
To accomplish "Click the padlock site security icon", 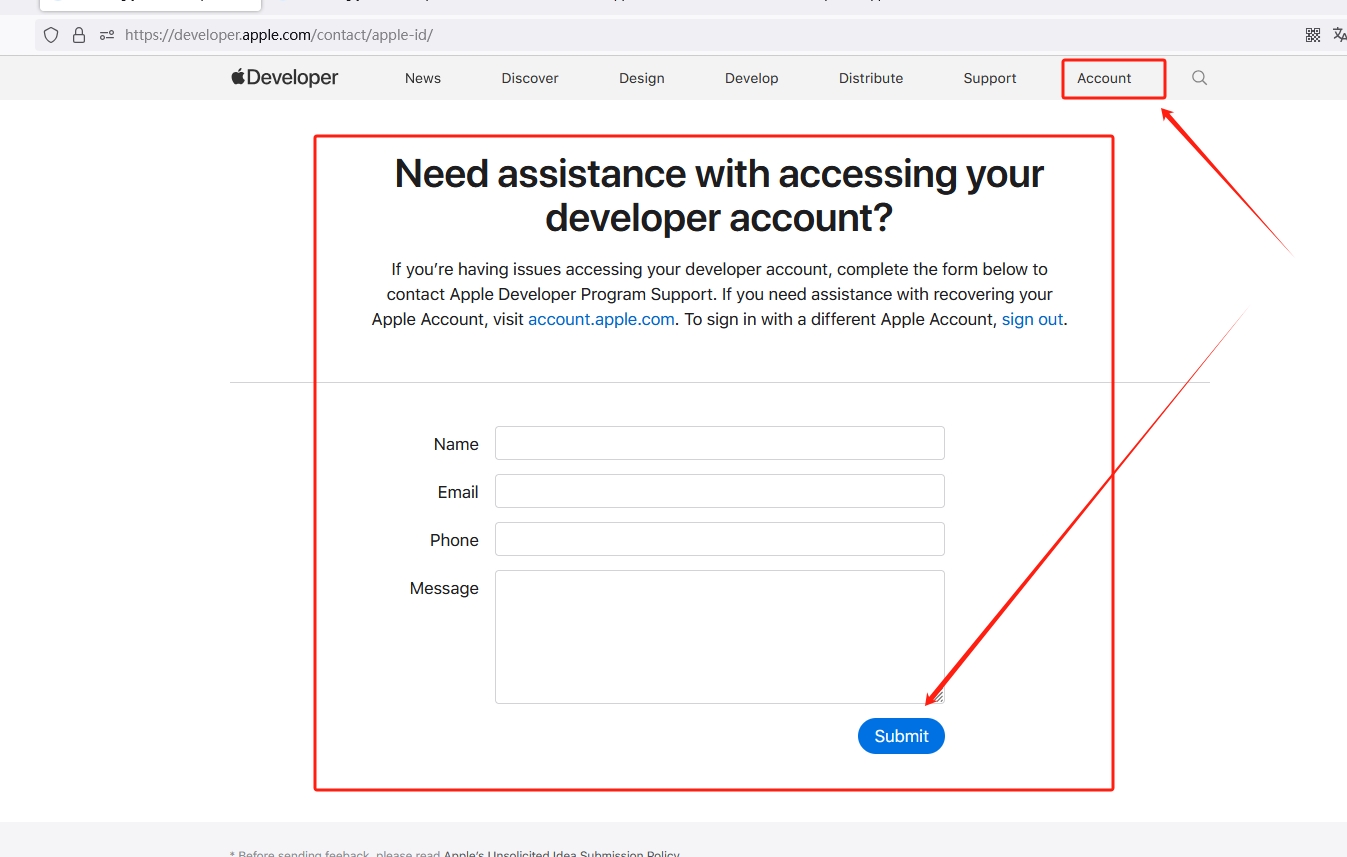I will [79, 35].
